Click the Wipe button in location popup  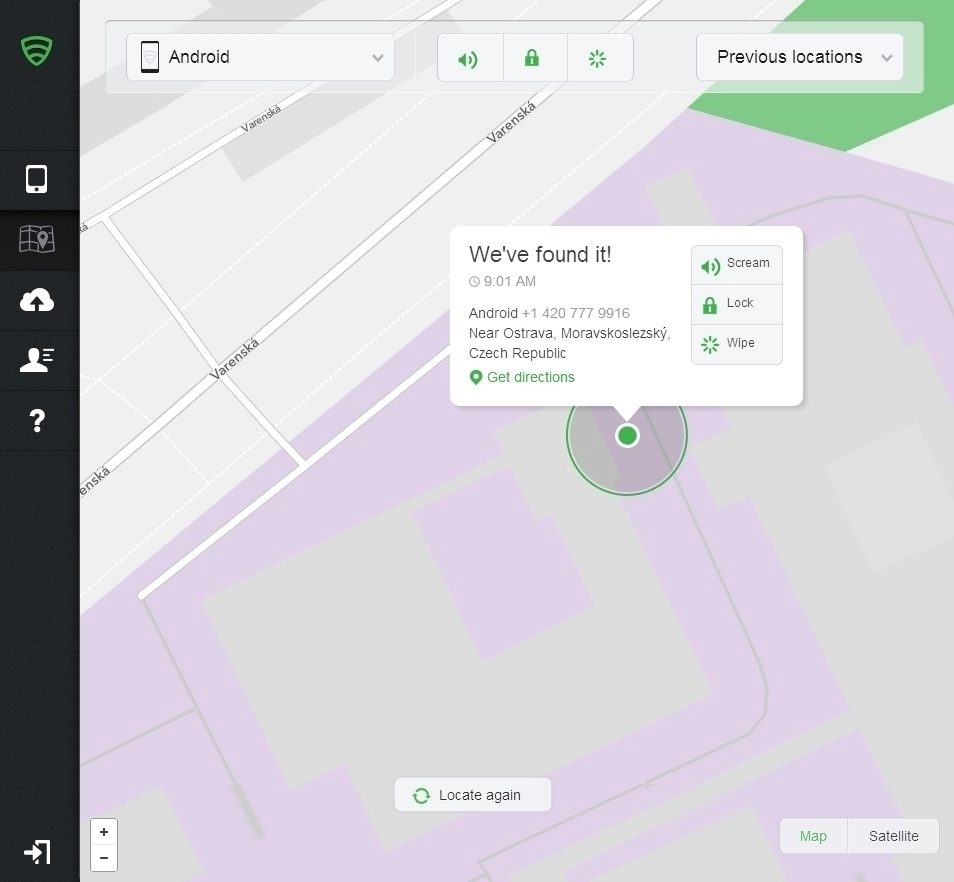[736, 344]
